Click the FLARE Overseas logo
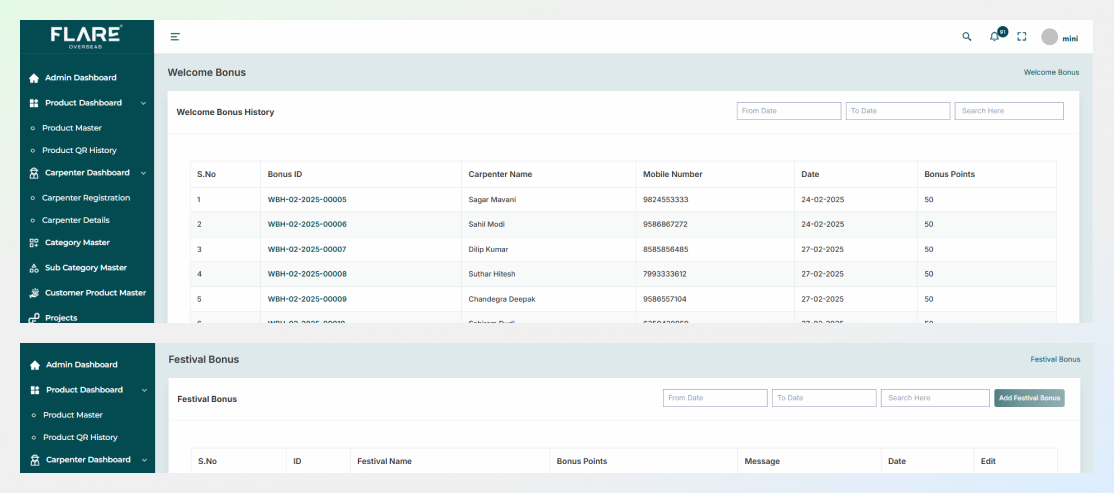Image resolution: width=1114 pixels, height=493 pixels. coord(86,37)
